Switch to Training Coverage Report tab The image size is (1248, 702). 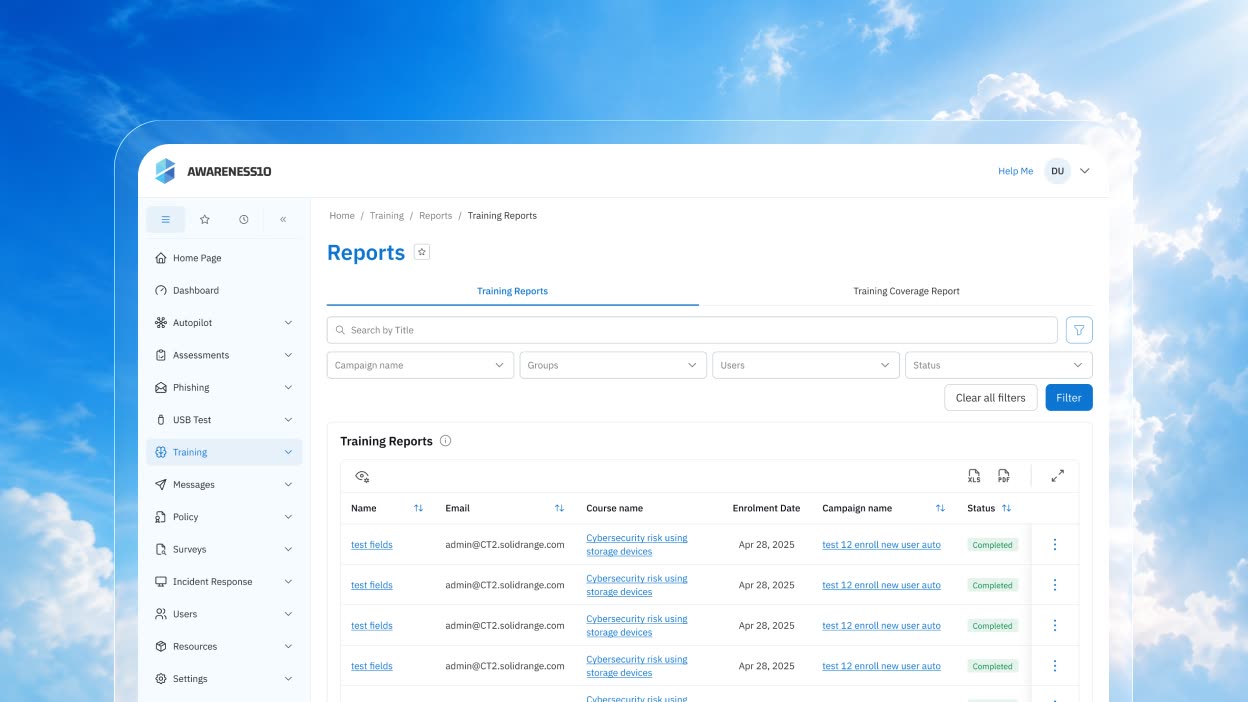tap(906, 291)
